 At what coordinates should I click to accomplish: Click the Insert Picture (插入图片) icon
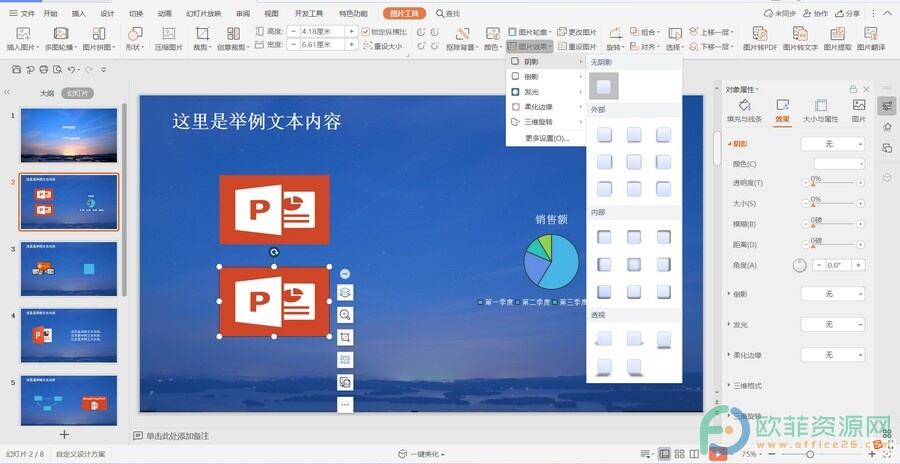(x=22, y=33)
